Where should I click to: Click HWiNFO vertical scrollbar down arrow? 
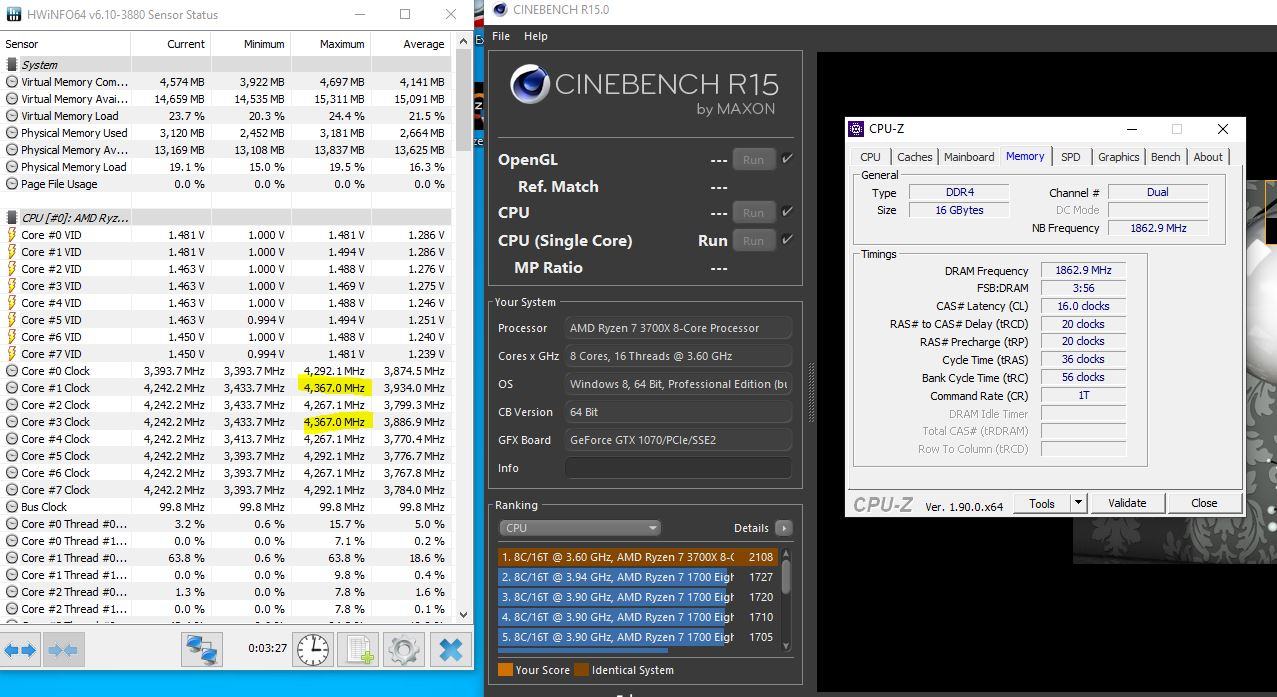pyautogui.click(x=463, y=615)
